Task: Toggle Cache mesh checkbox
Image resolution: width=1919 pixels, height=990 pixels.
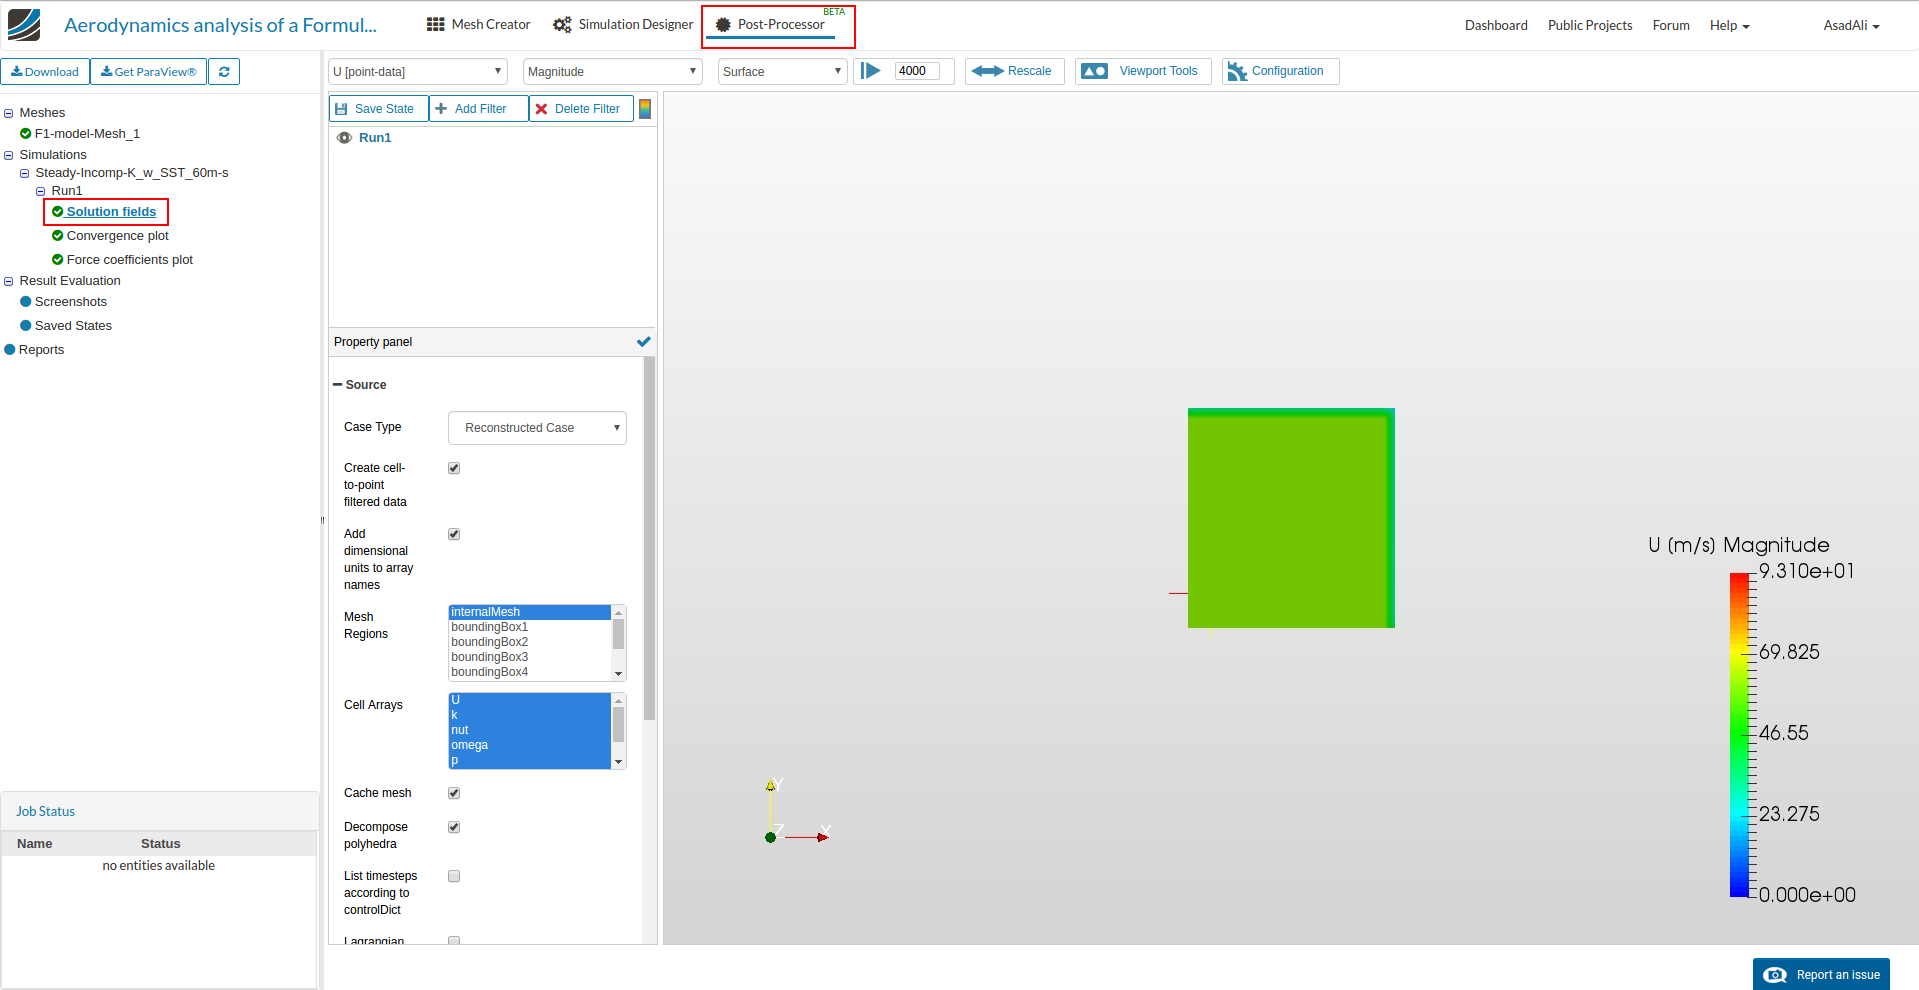Action: click(454, 793)
